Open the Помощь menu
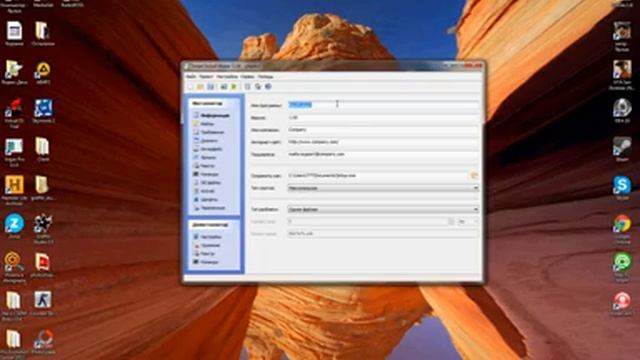Viewport: 640px width, 360px height. pos(265,76)
